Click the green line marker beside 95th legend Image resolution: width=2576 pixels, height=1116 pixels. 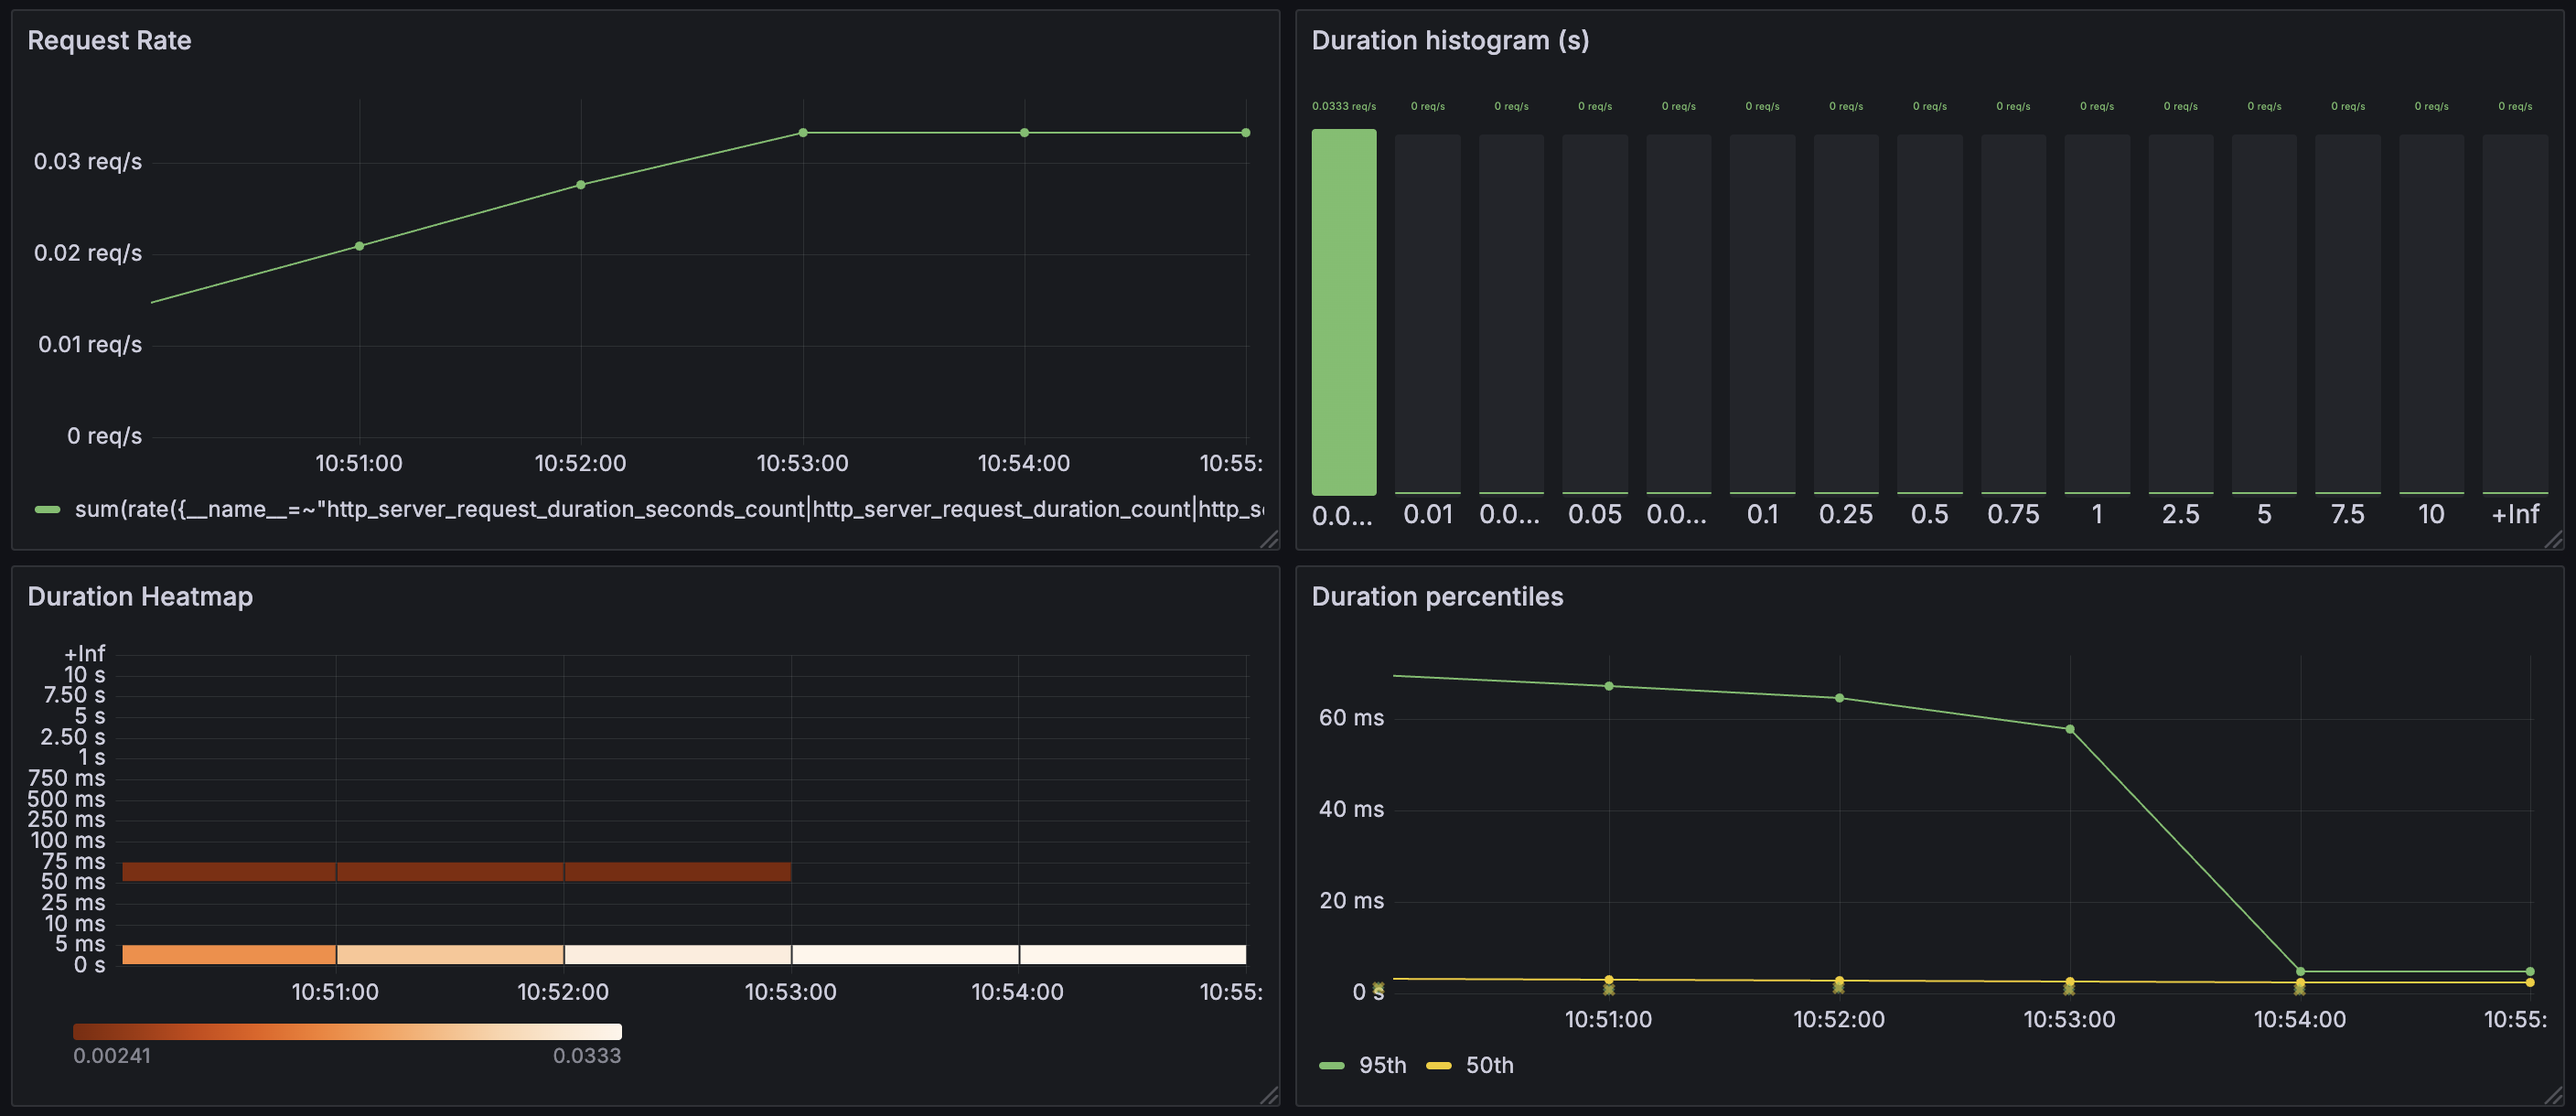tap(1332, 1065)
